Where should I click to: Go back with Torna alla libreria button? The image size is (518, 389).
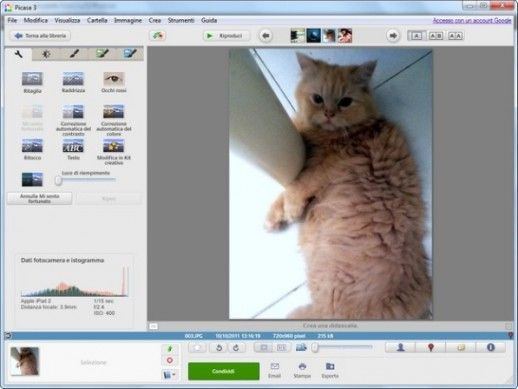click(41, 36)
